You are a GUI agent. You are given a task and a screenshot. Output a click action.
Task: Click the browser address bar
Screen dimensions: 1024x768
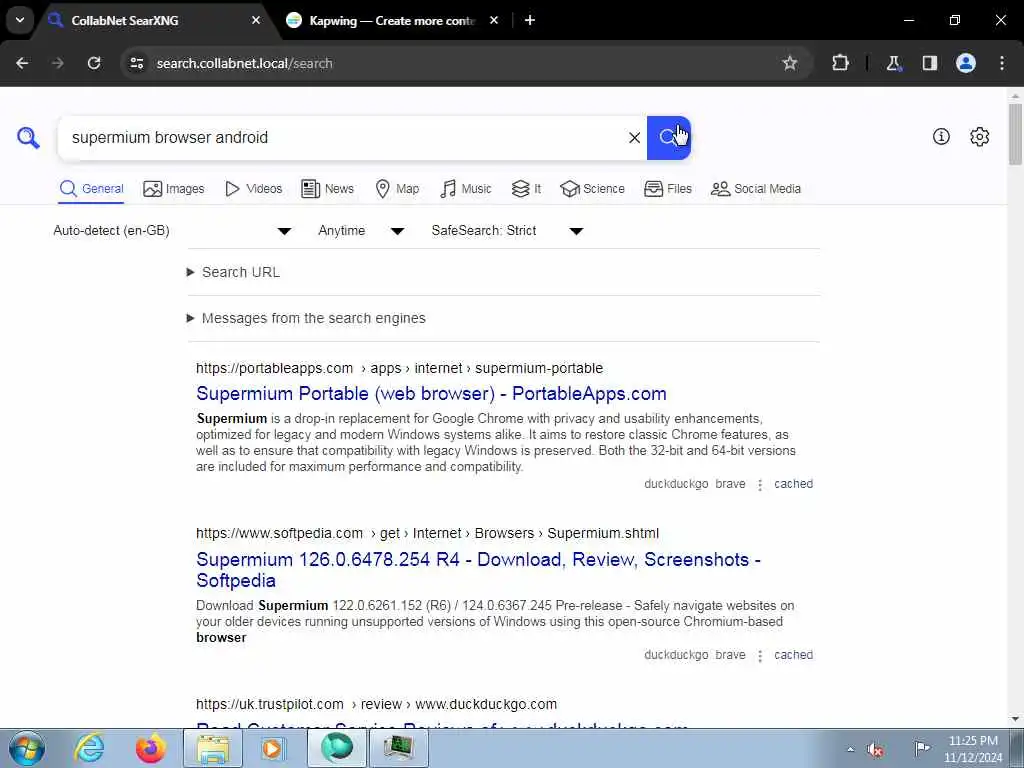(x=457, y=63)
